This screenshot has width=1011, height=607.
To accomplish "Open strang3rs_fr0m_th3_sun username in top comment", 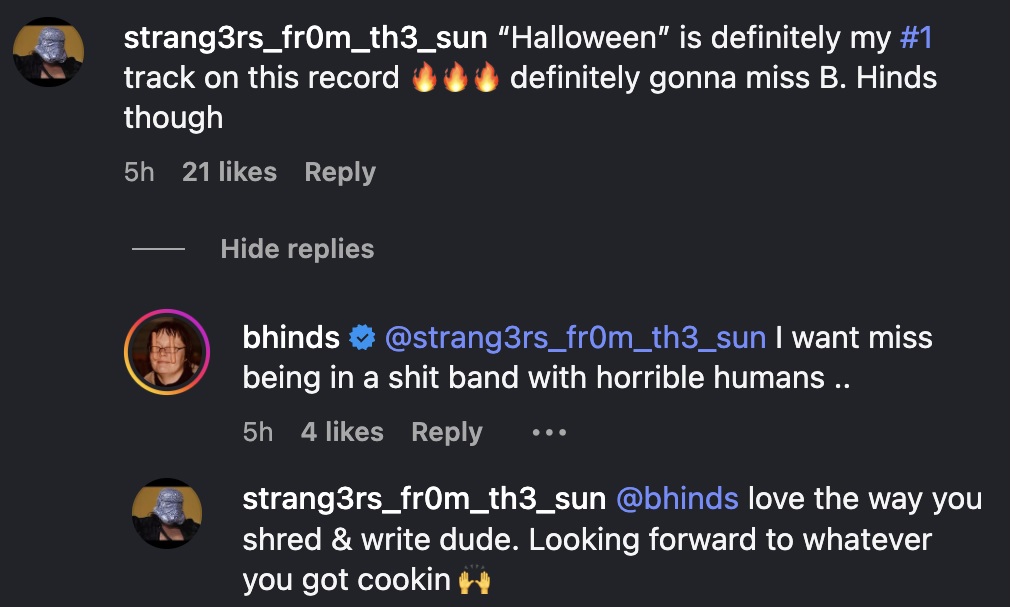I will coord(305,38).
